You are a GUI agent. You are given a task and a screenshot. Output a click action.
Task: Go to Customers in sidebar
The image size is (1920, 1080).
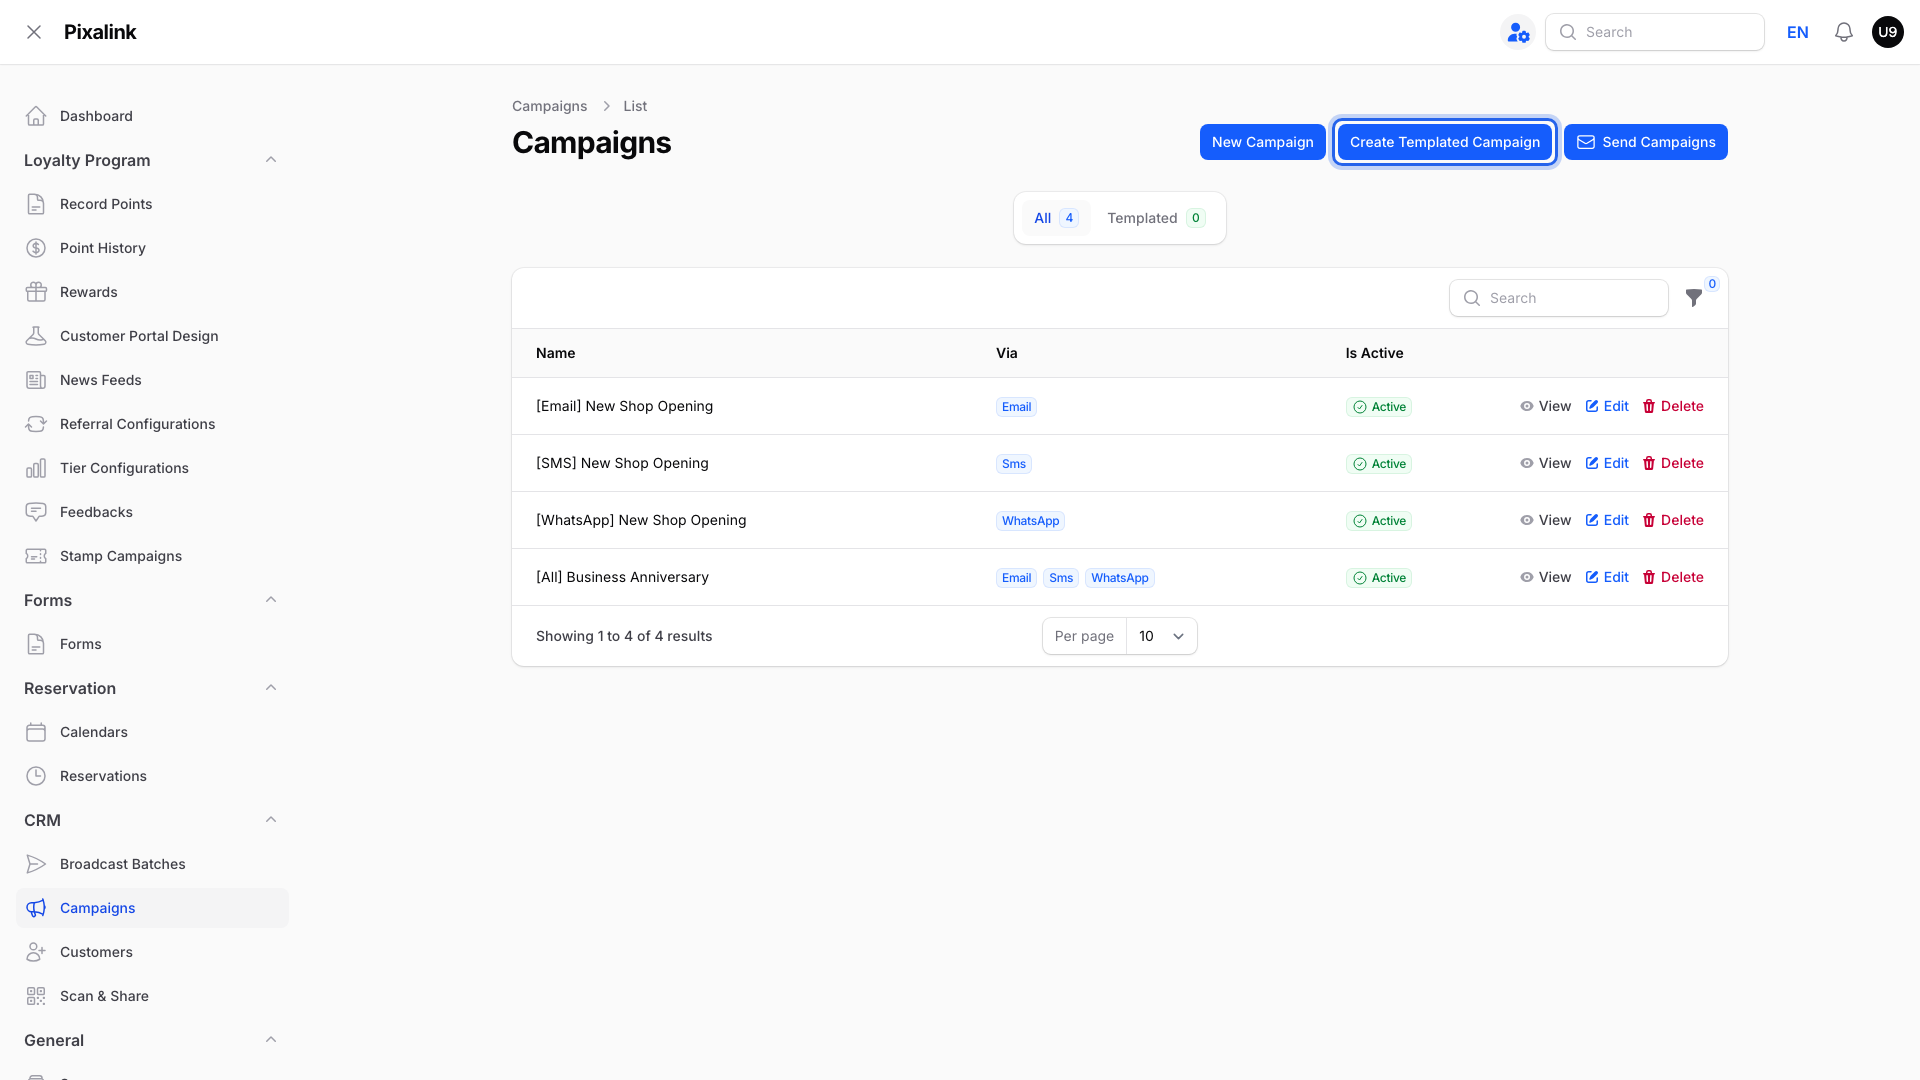[152, 952]
